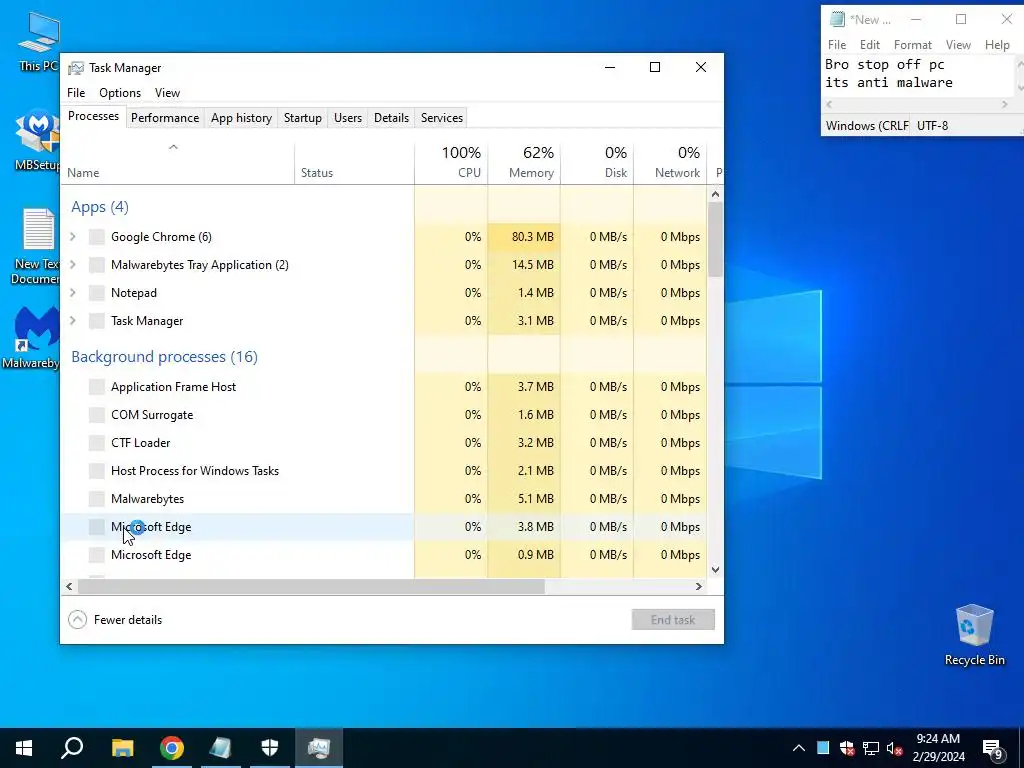Switch to the Services tab
This screenshot has height=768, width=1024.
[441, 118]
